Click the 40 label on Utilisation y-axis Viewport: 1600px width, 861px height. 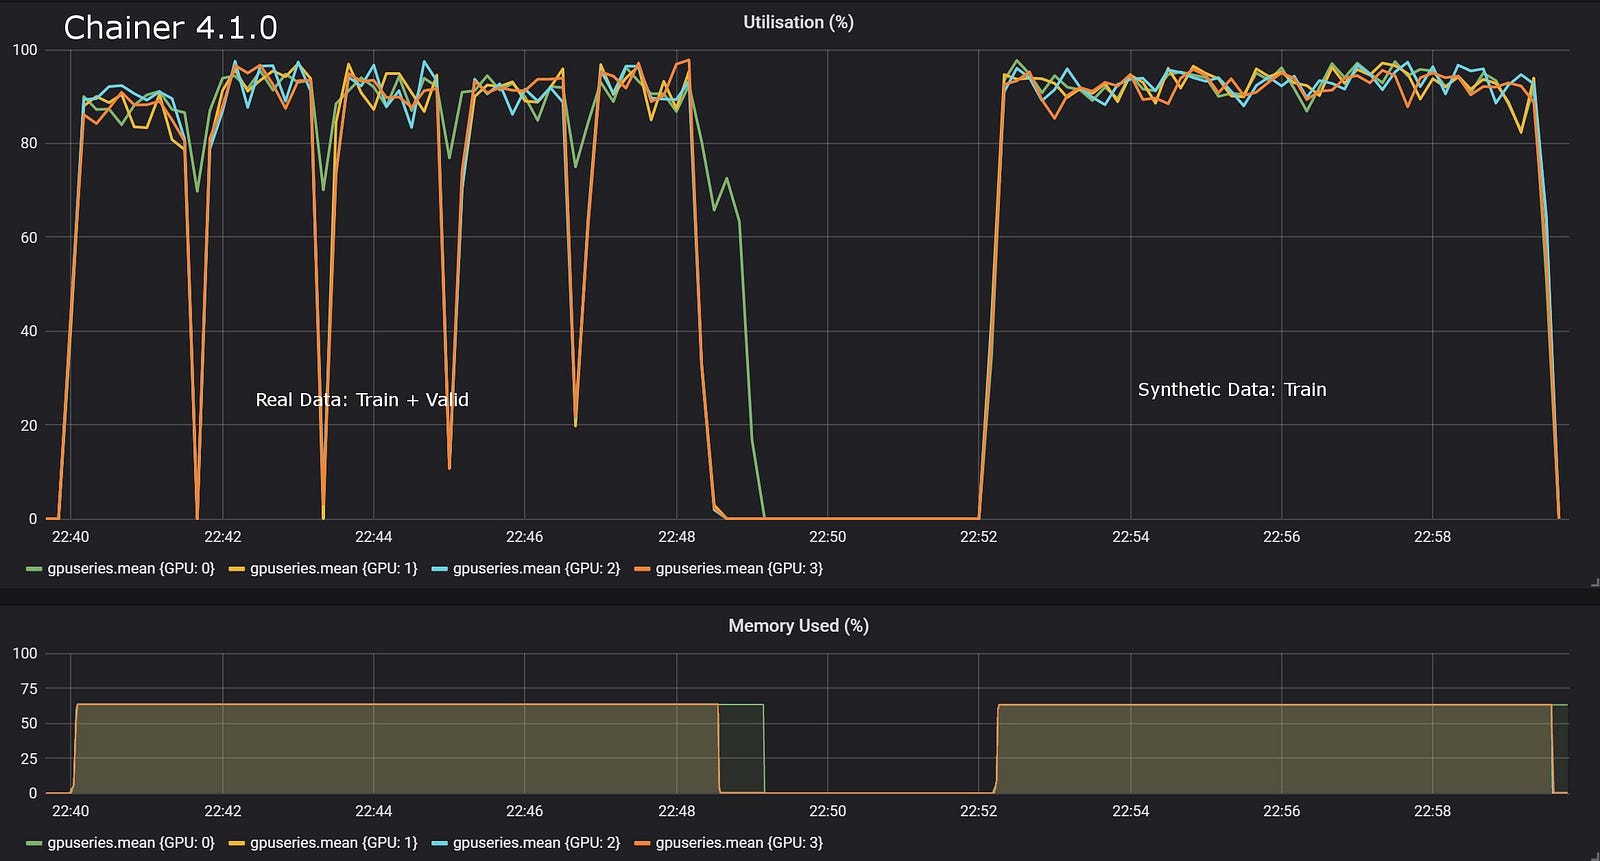pyautogui.click(x=29, y=331)
